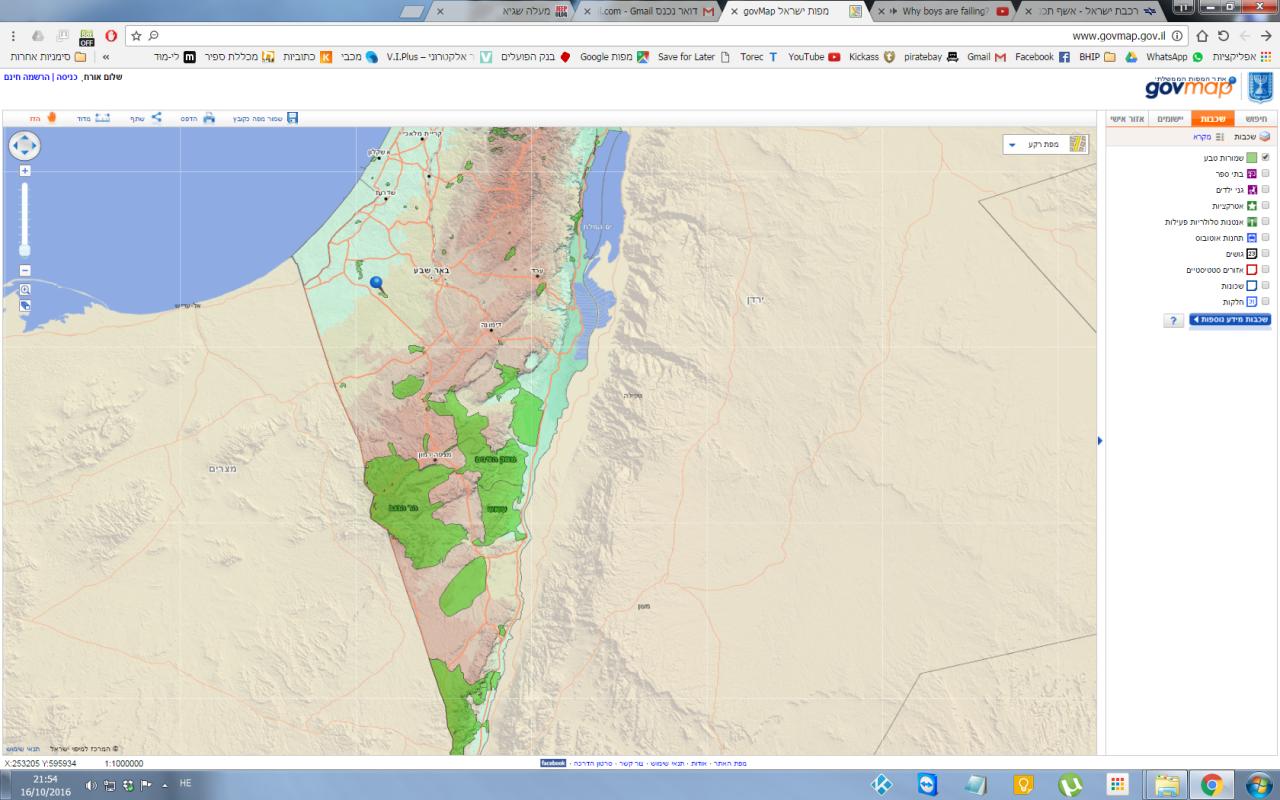Select the measure distance tool
This screenshot has height=800, width=1280.
tap(102, 118)
